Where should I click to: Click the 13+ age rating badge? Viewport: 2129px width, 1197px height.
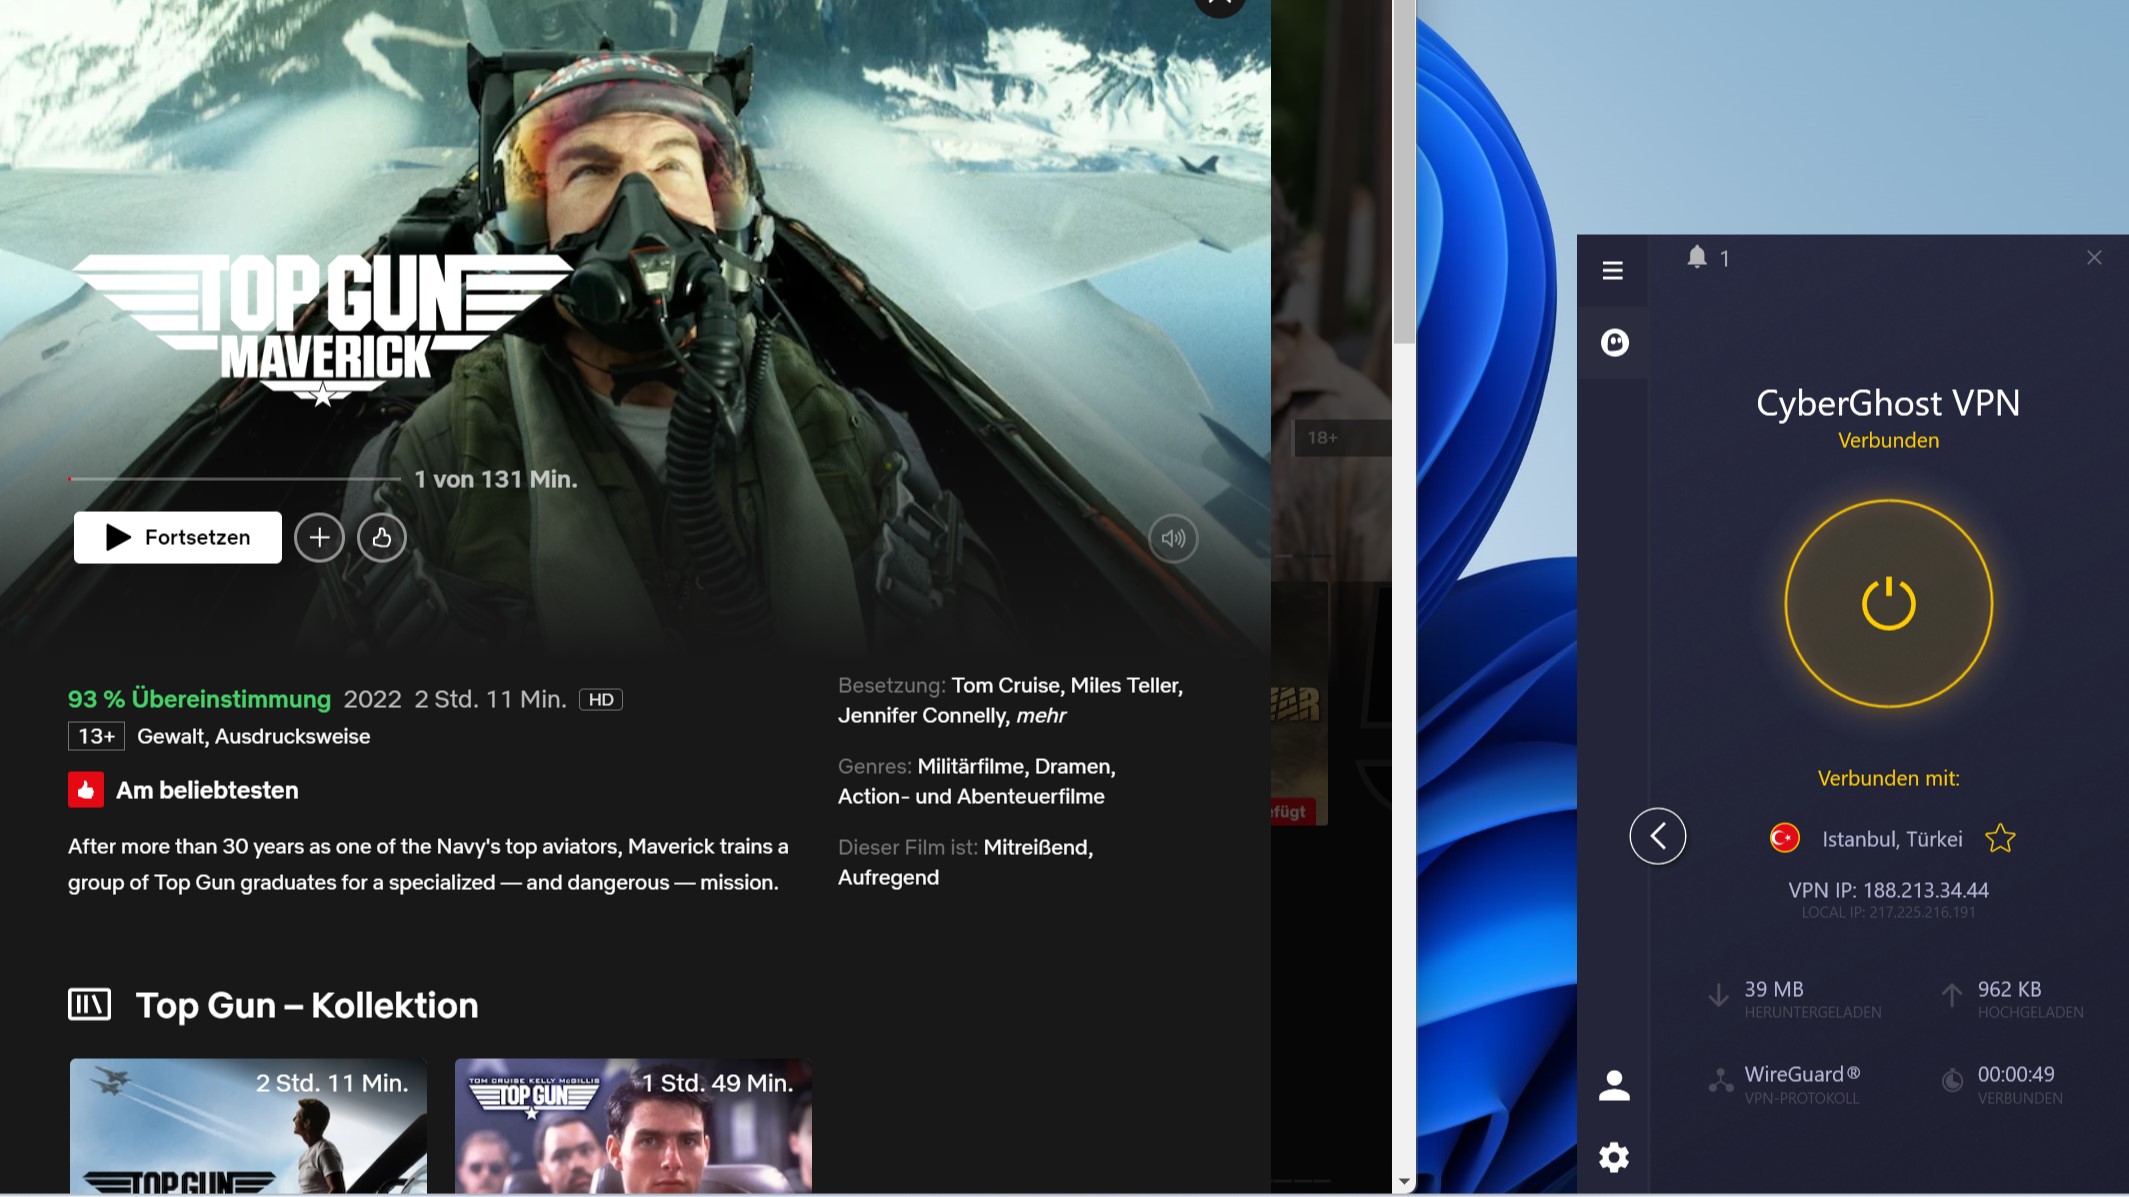point(96,736)
